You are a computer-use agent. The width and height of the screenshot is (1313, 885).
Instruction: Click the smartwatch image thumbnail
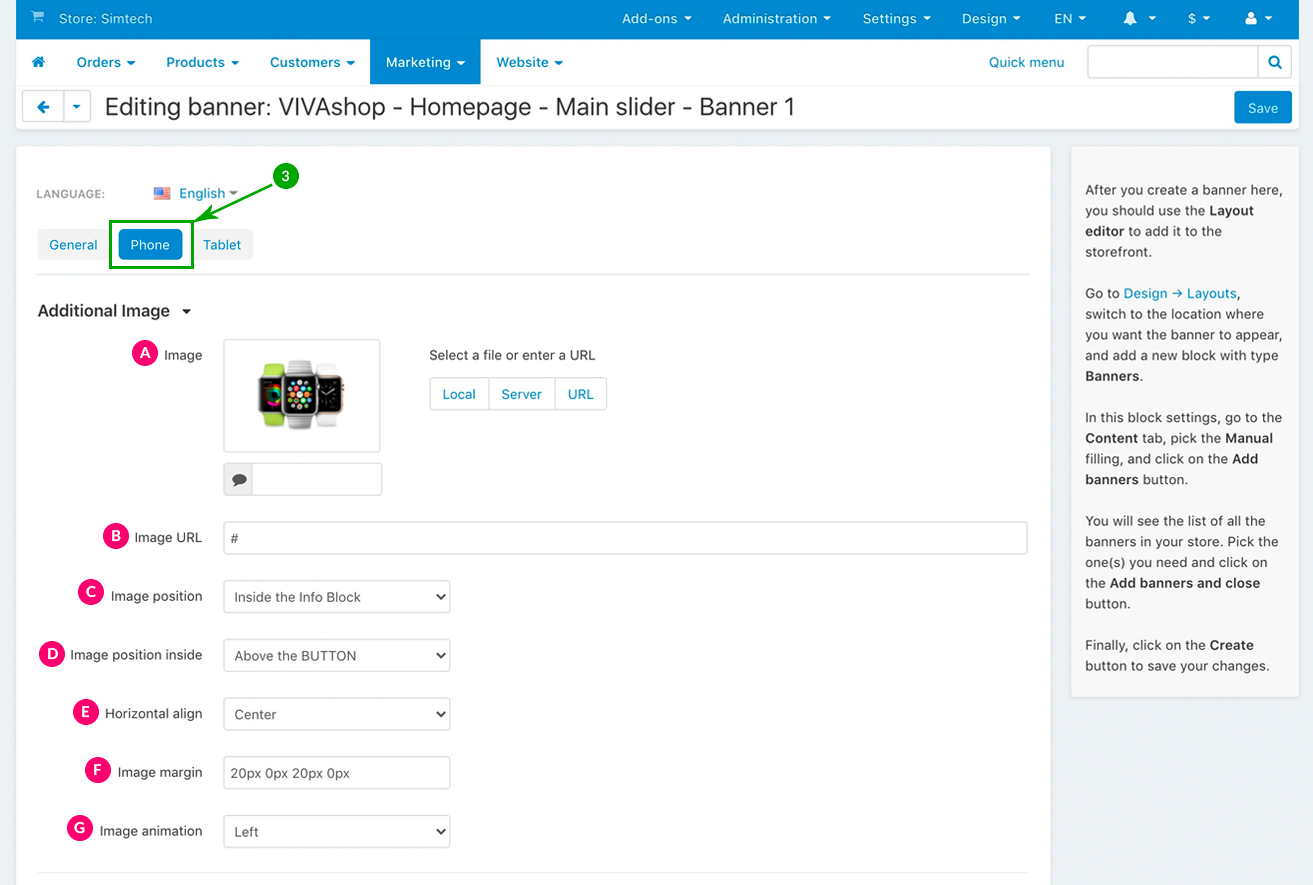point(301,396)
